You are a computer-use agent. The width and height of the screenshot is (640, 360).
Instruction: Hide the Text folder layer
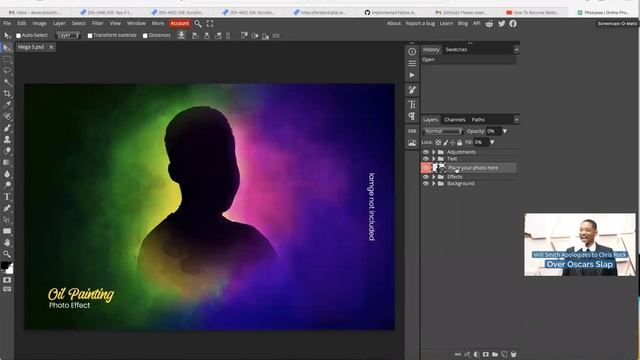tap(426, 159)
